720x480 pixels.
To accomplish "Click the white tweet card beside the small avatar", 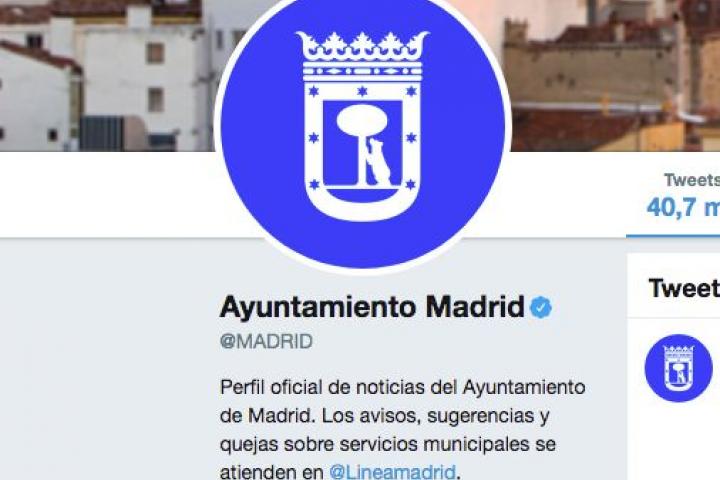I will click(674, 398).
